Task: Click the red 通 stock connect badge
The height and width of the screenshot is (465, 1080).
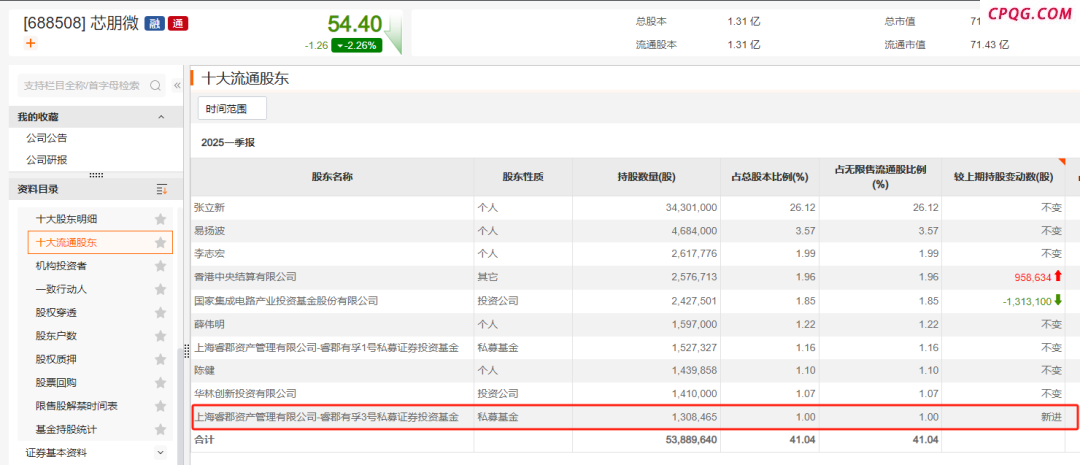Action: point(178,23)
